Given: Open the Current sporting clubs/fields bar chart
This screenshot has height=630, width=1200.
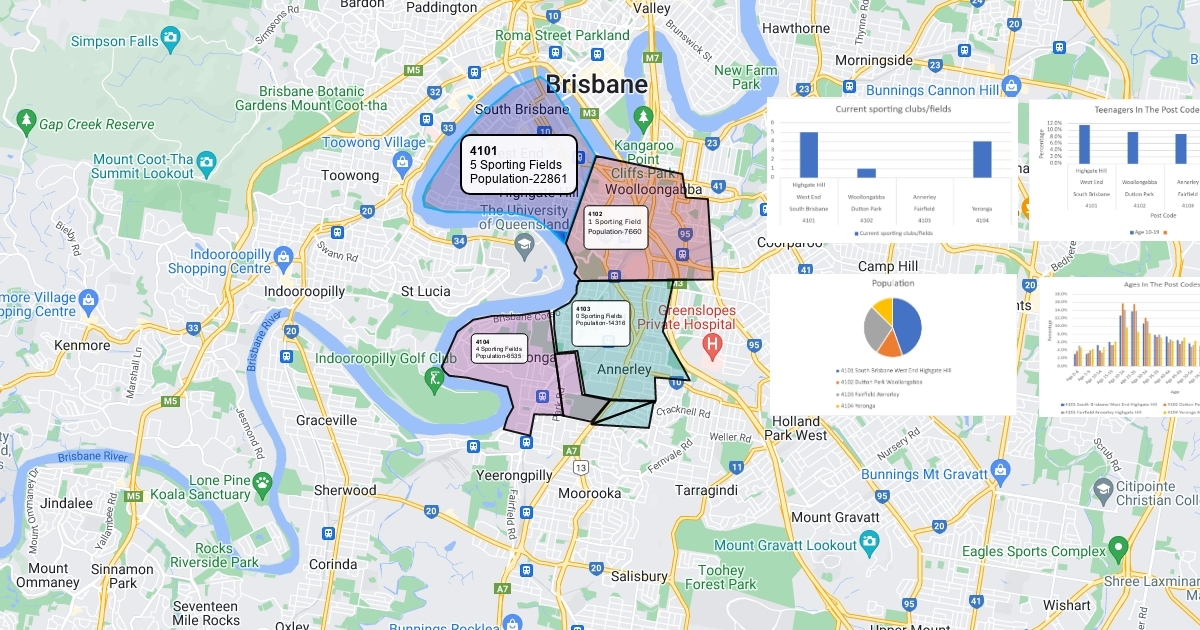Looking at the screenshot, I should [892, 168].
